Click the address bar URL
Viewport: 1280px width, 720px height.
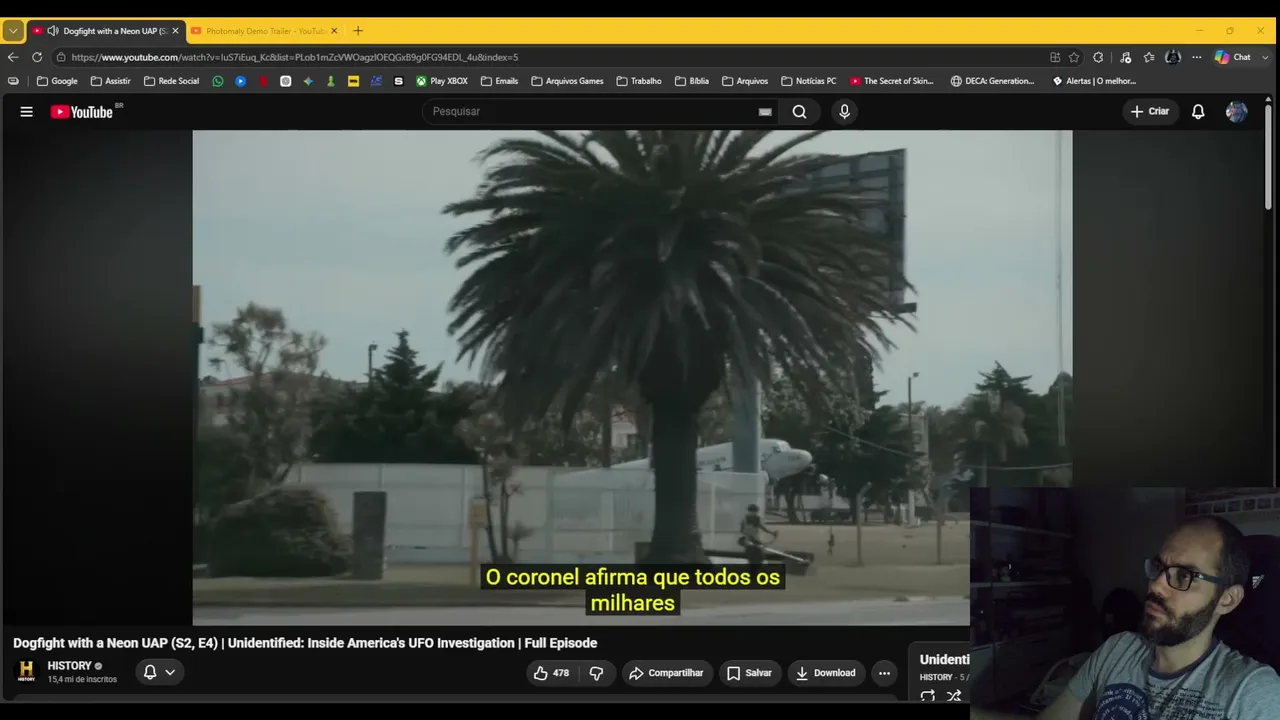(x=295, y=57)
